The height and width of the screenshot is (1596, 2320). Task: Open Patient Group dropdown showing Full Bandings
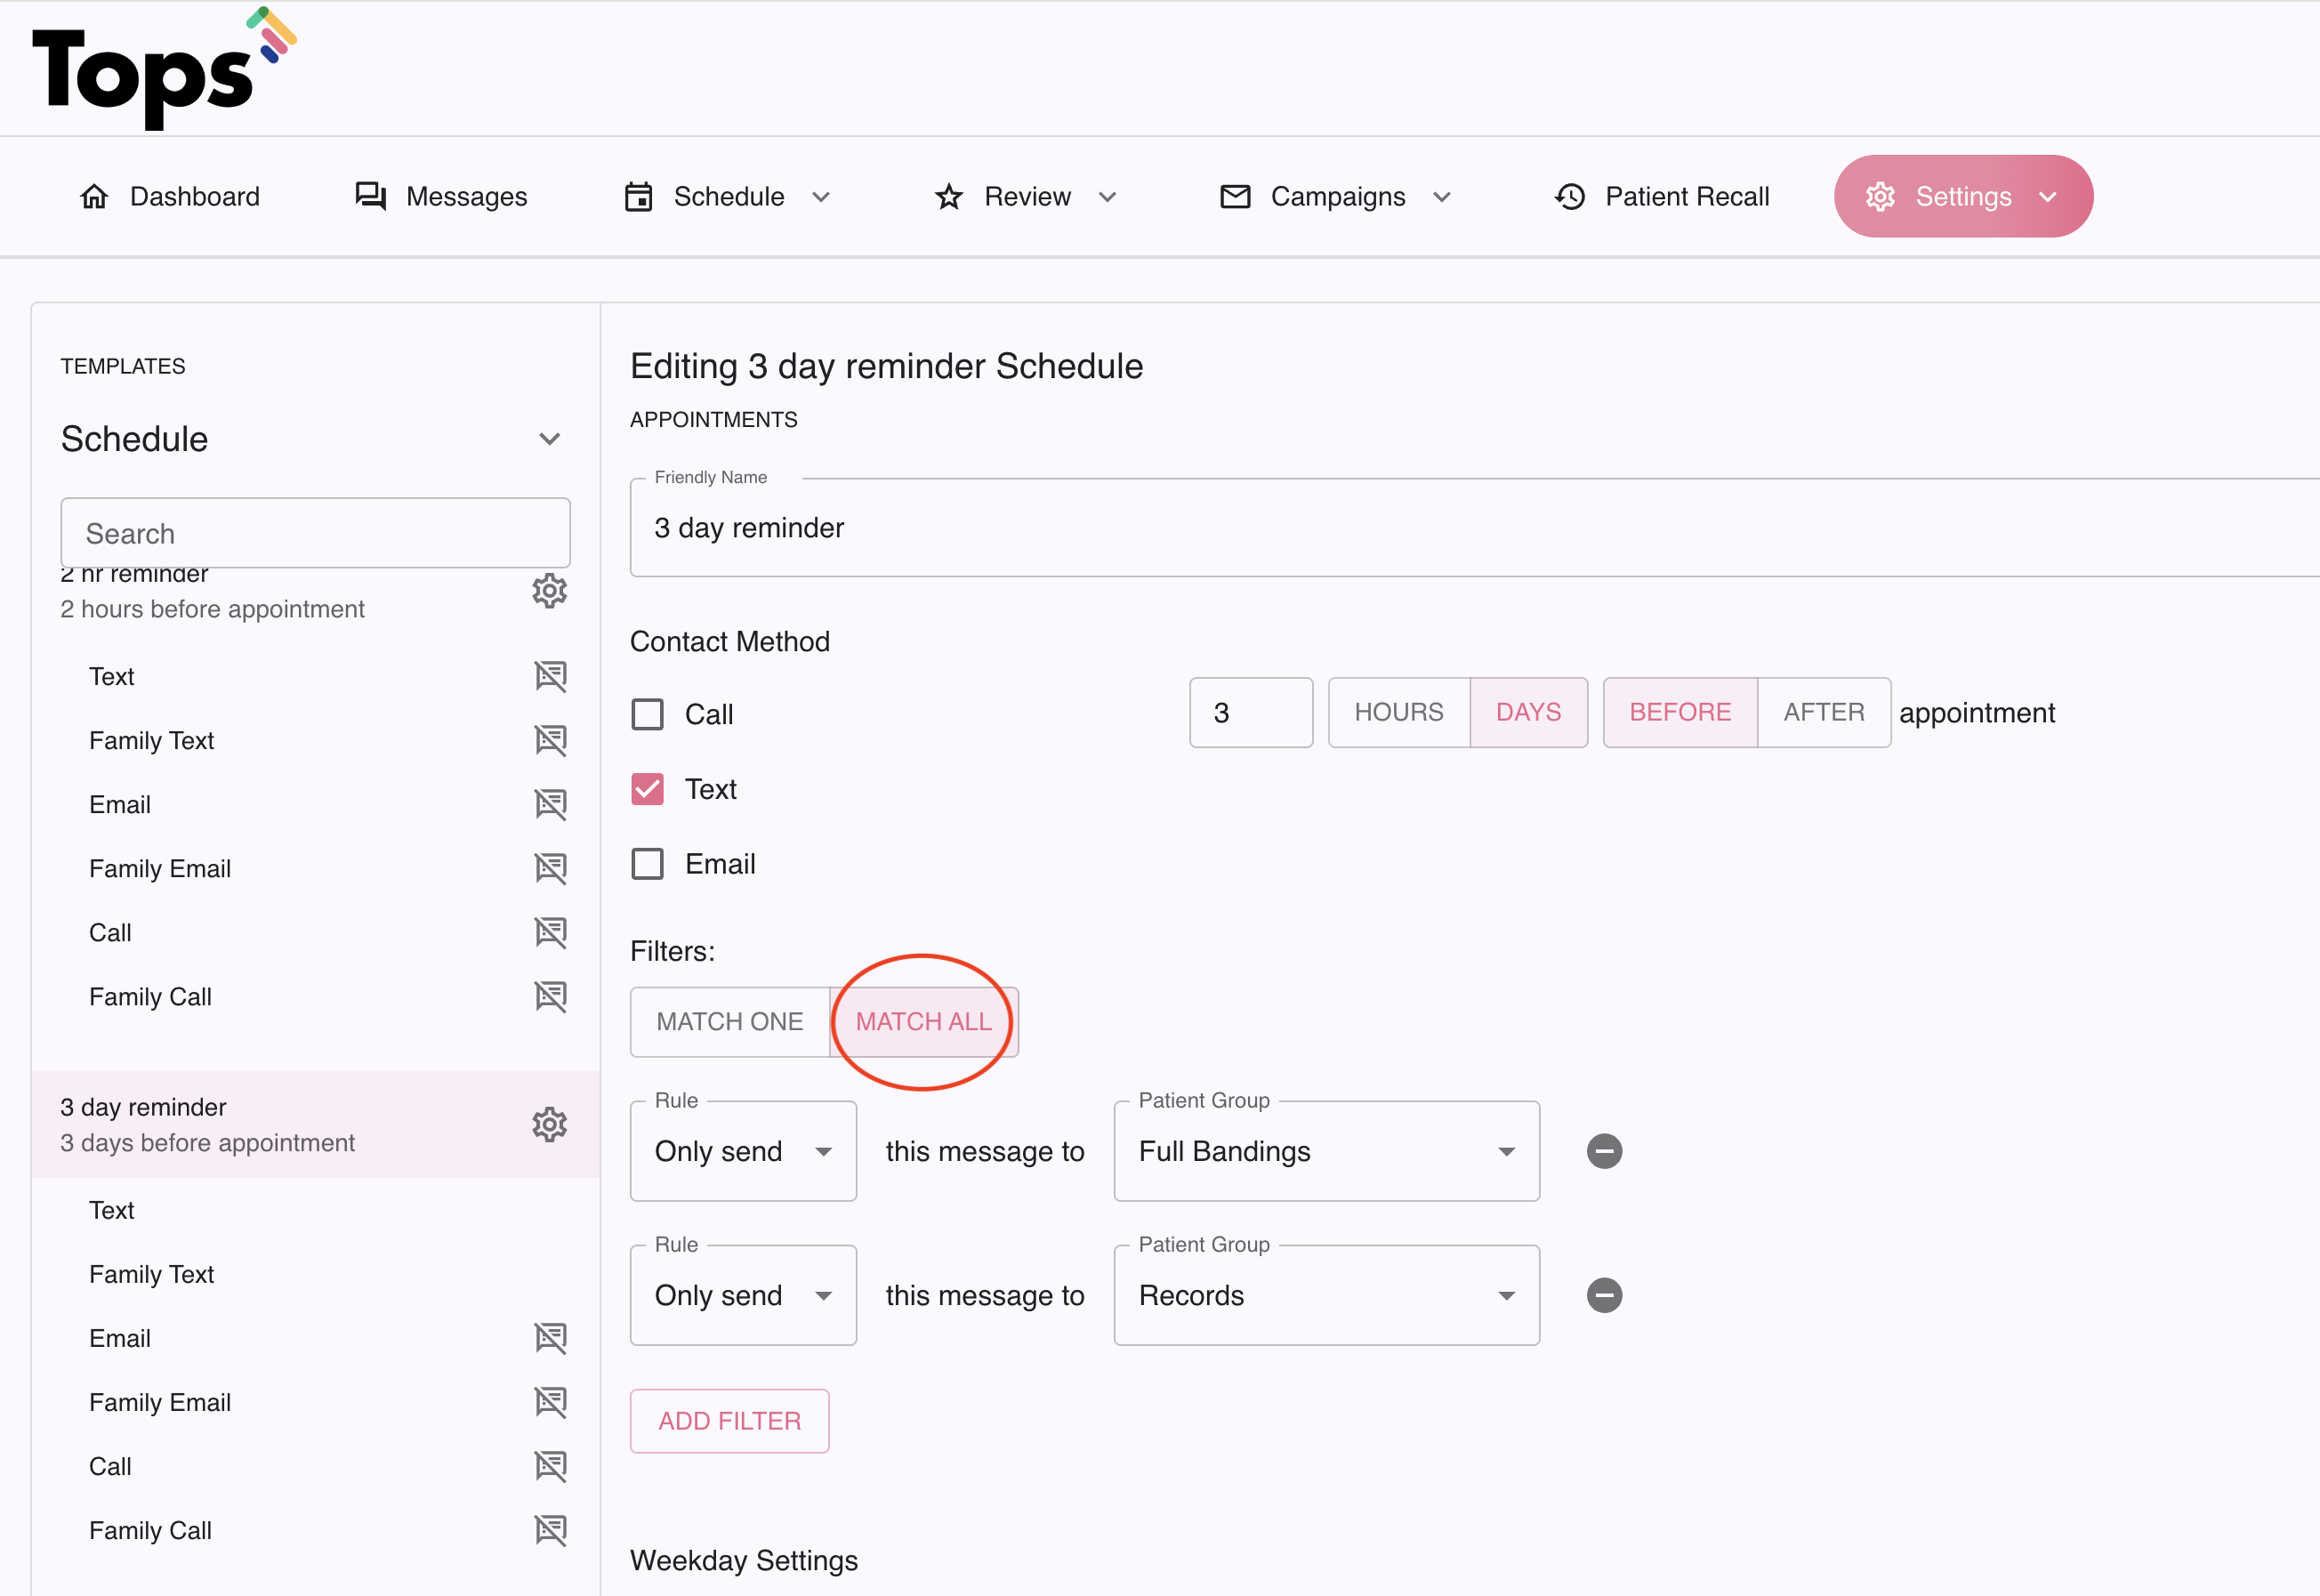pyautogui.click(x=1326, y=1151)
